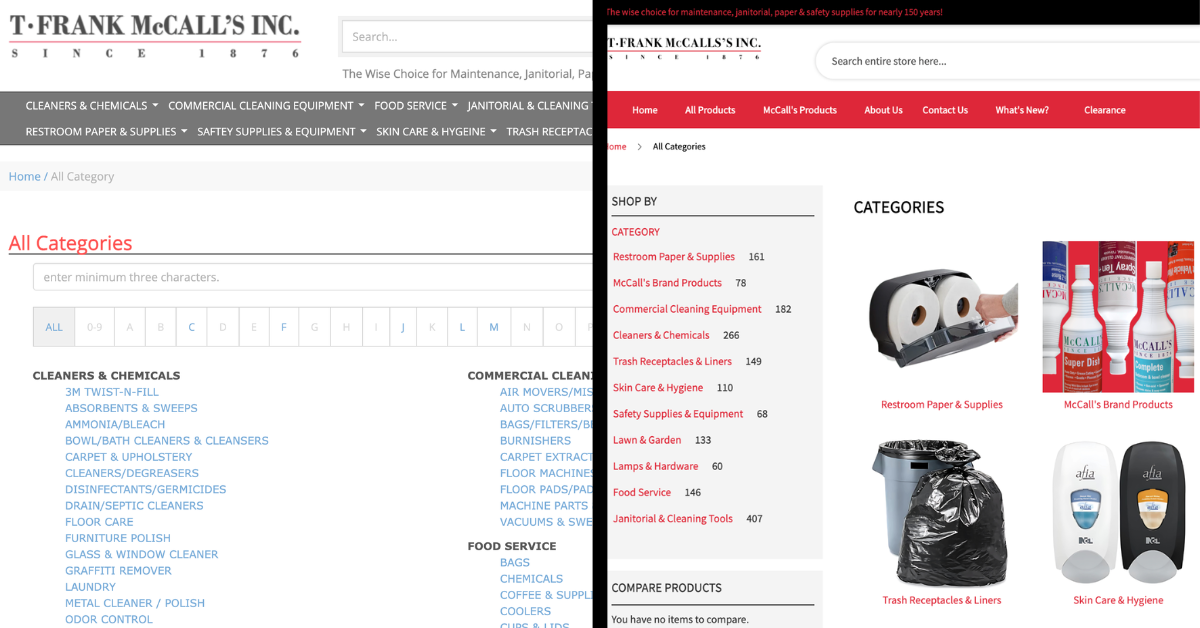Open BOWL/BATH CLEANERS & CLEANSERS link

coord(167,440)
